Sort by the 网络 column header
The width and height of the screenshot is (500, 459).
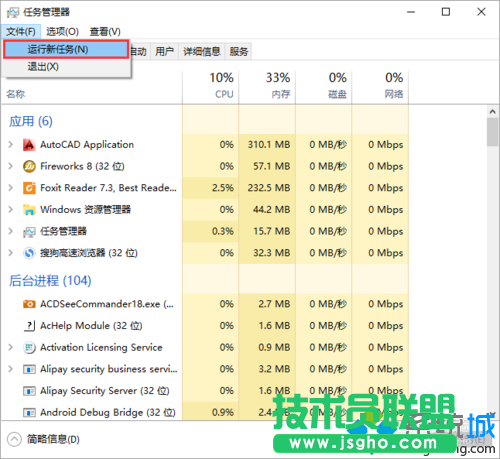380,86
